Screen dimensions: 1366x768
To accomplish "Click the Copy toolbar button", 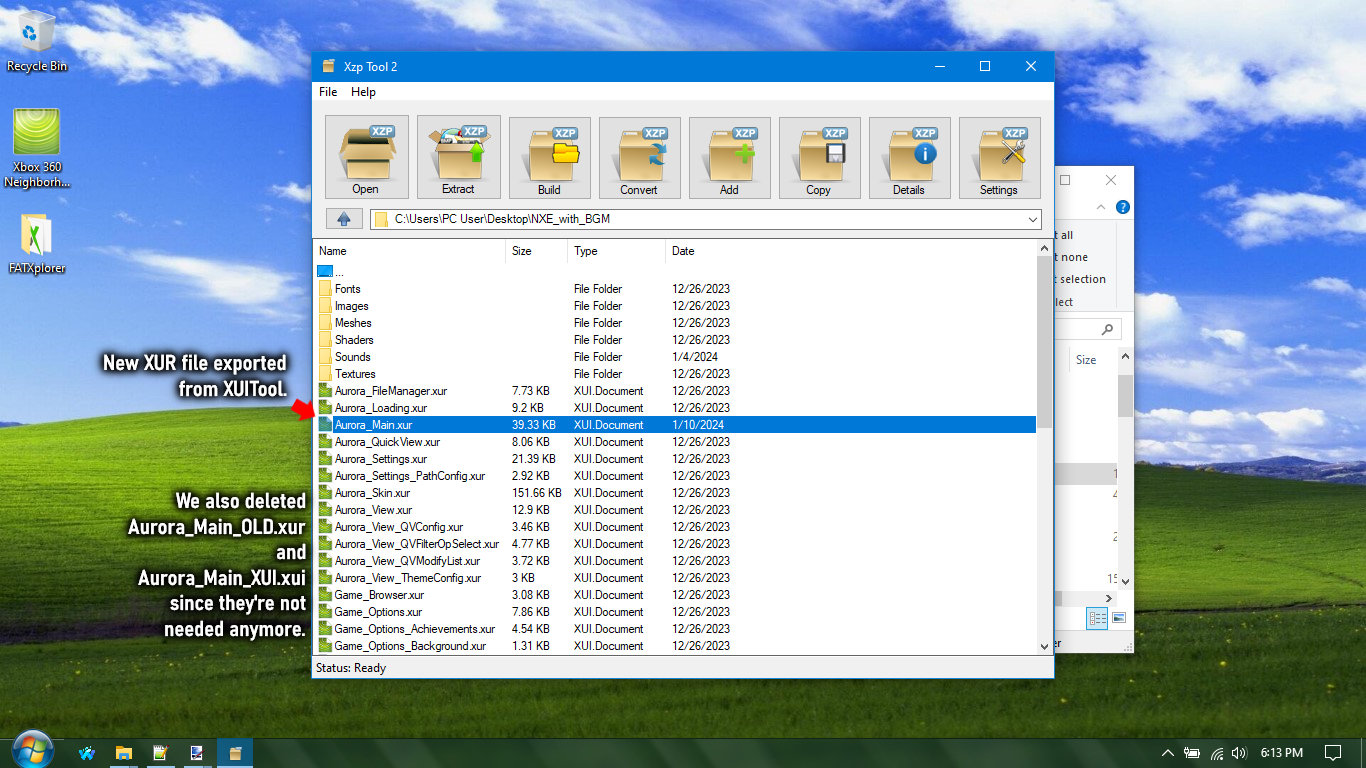I will click(x=819, y=157).
